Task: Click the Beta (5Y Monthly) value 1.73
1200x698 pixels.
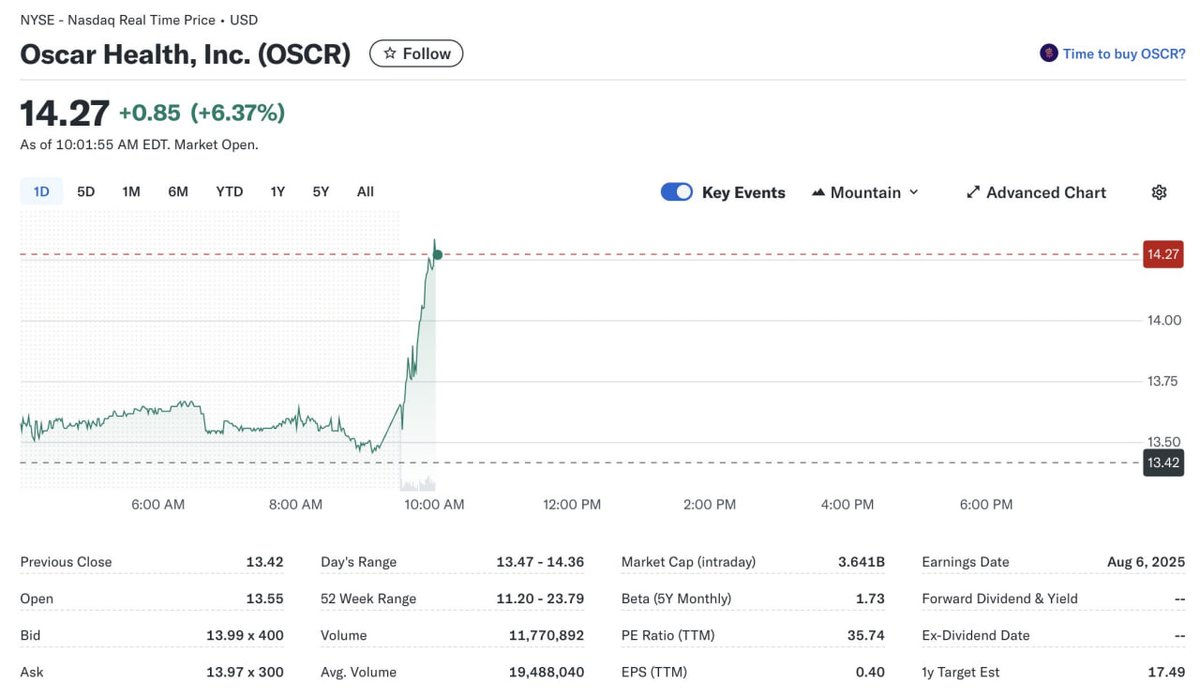Action: click(870, 599)
